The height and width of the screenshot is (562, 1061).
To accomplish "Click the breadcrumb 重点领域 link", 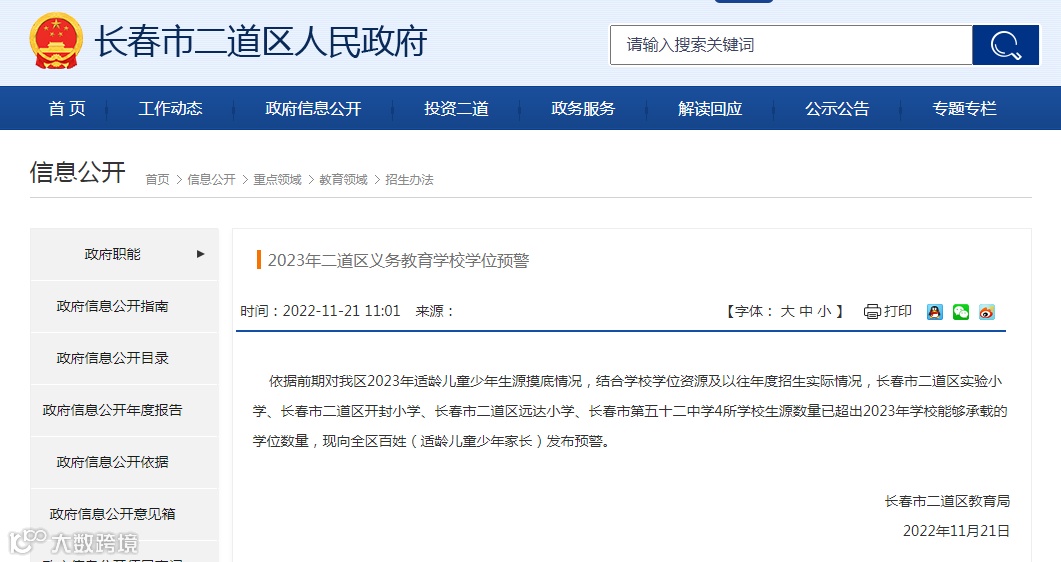I will pyautogui.click(x=277, y=179).
